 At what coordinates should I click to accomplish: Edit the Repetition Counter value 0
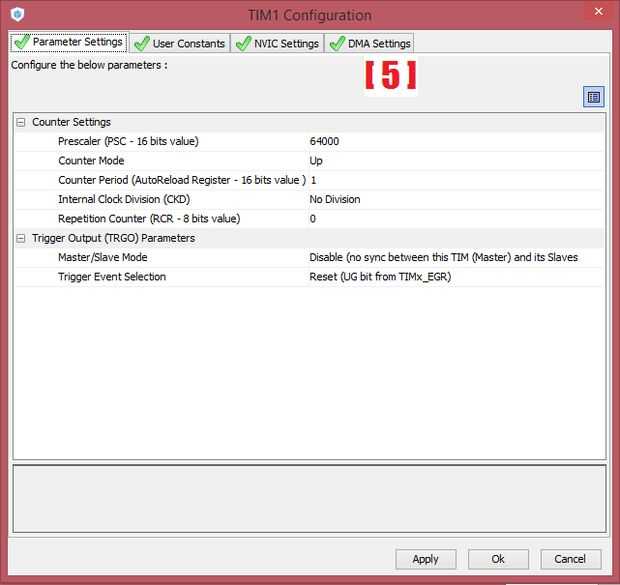point(313,219)
